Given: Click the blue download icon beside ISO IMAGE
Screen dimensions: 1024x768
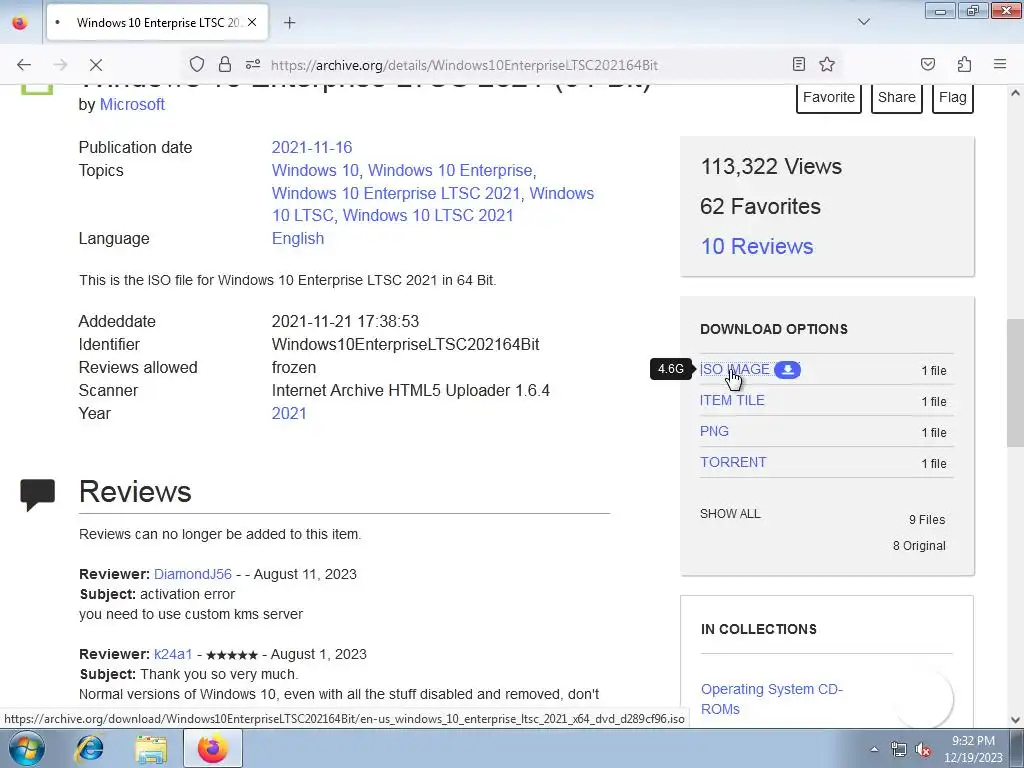Looking at the screenshot, I should click(x=788, y=370).
